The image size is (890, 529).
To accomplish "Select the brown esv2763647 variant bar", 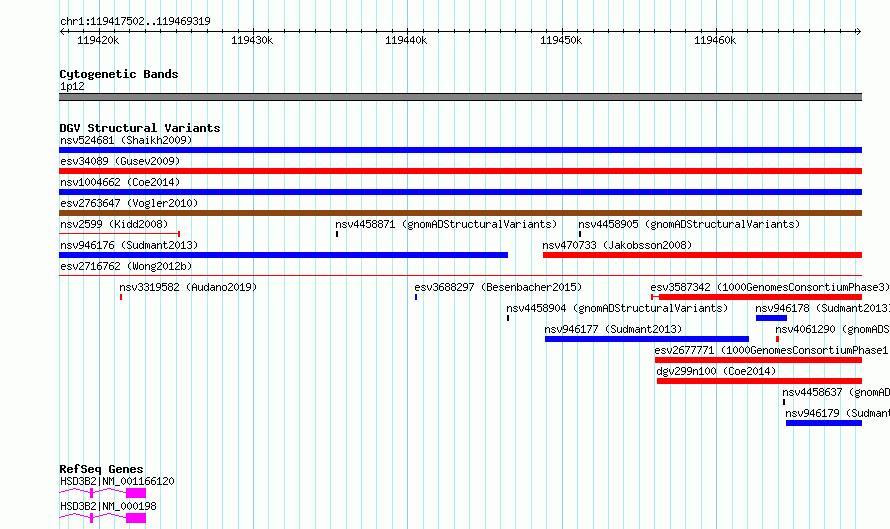I will (460, 213).
